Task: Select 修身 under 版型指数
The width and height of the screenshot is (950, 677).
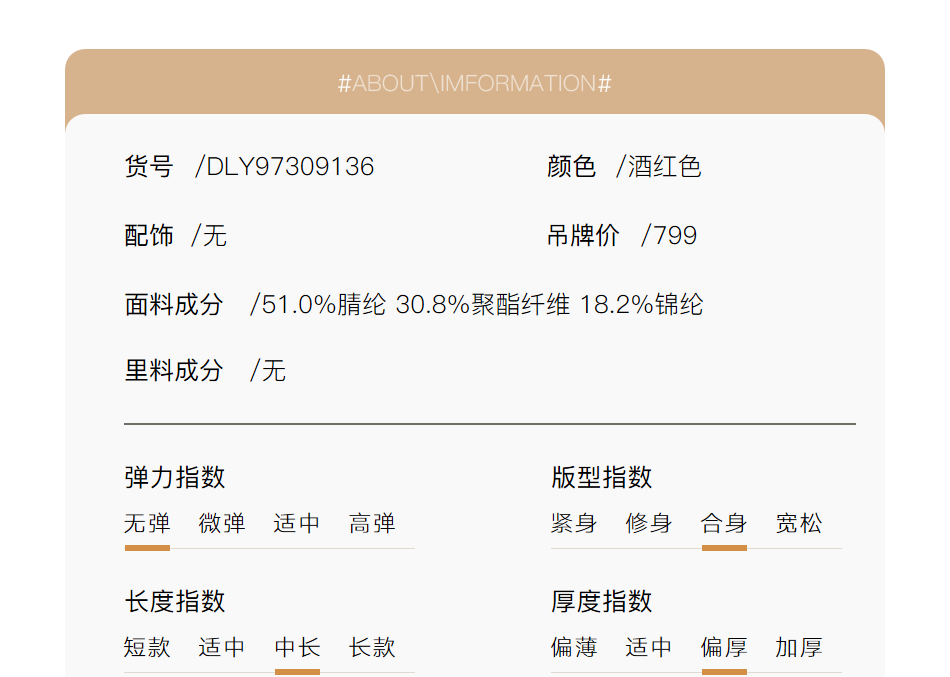Action: 649,524
